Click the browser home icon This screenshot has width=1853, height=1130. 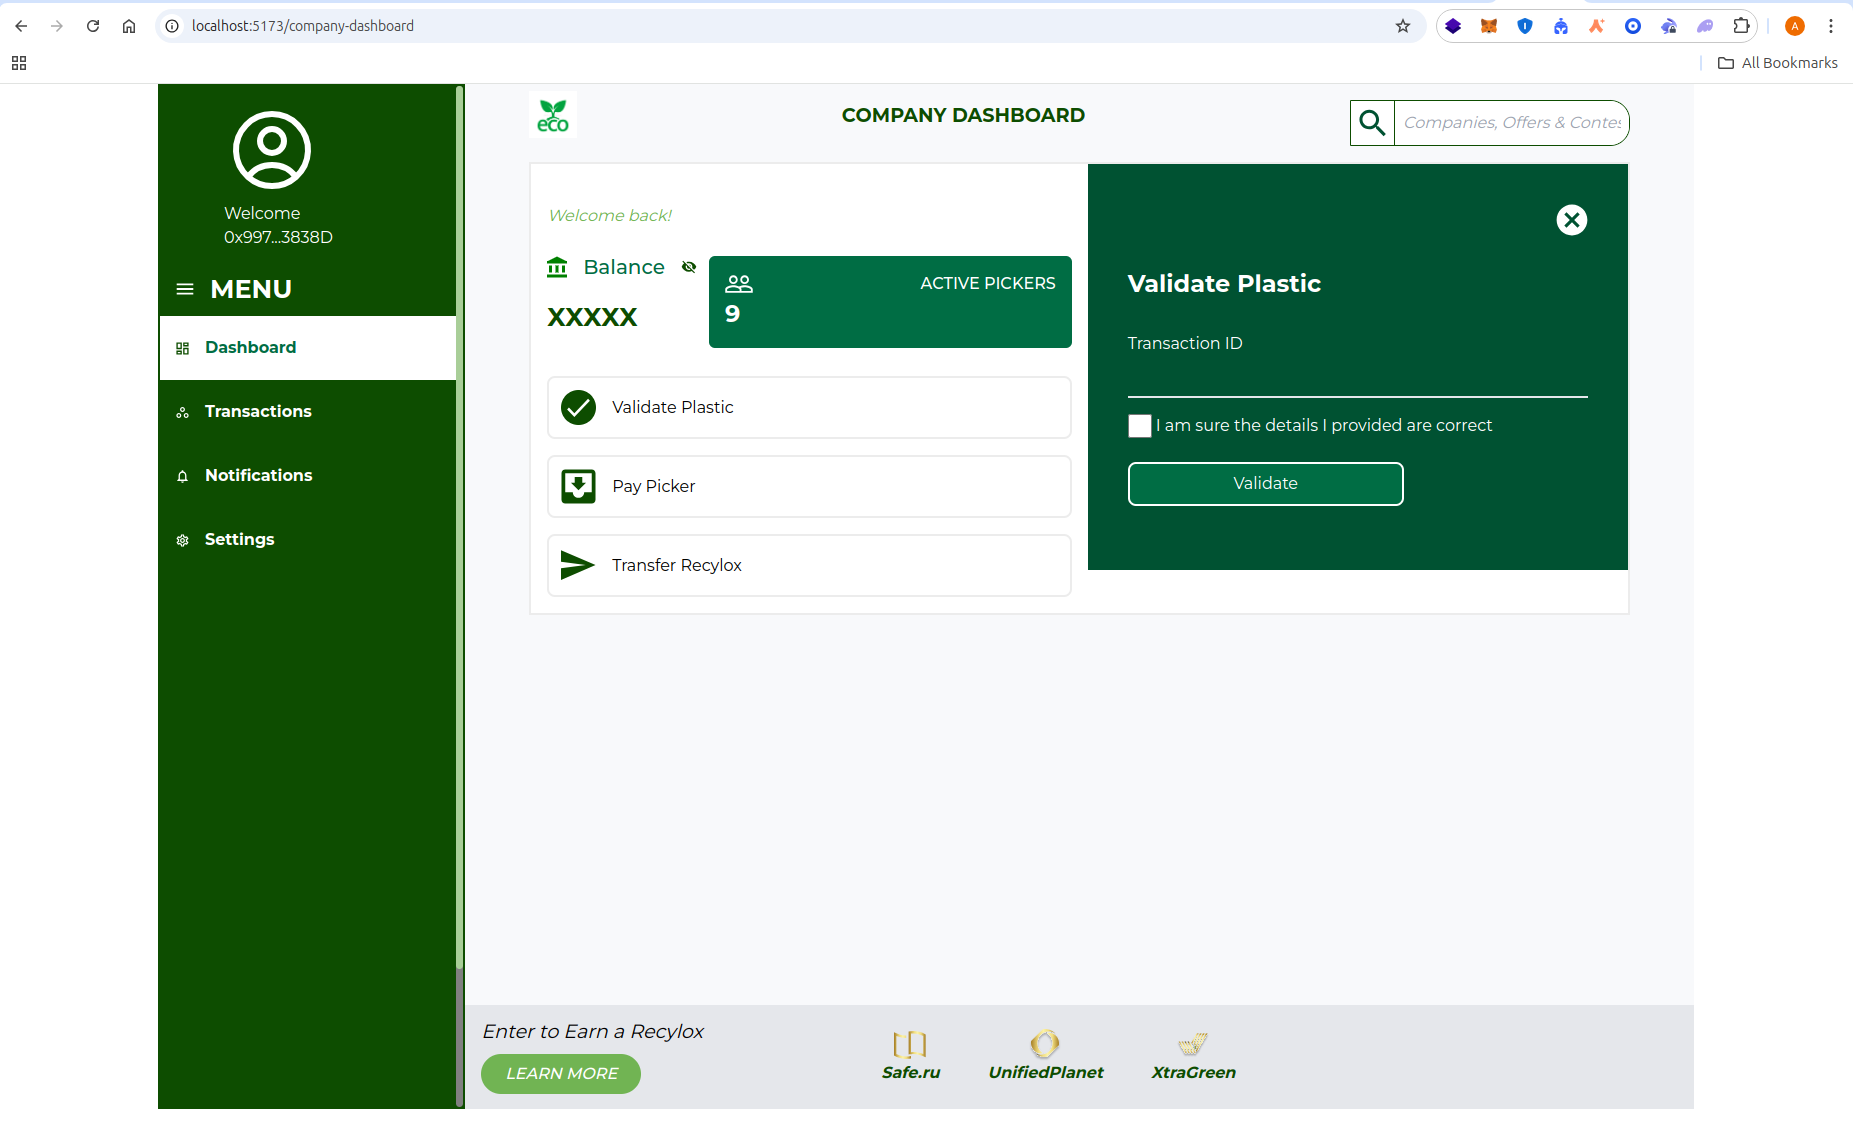tap(129, 26)
